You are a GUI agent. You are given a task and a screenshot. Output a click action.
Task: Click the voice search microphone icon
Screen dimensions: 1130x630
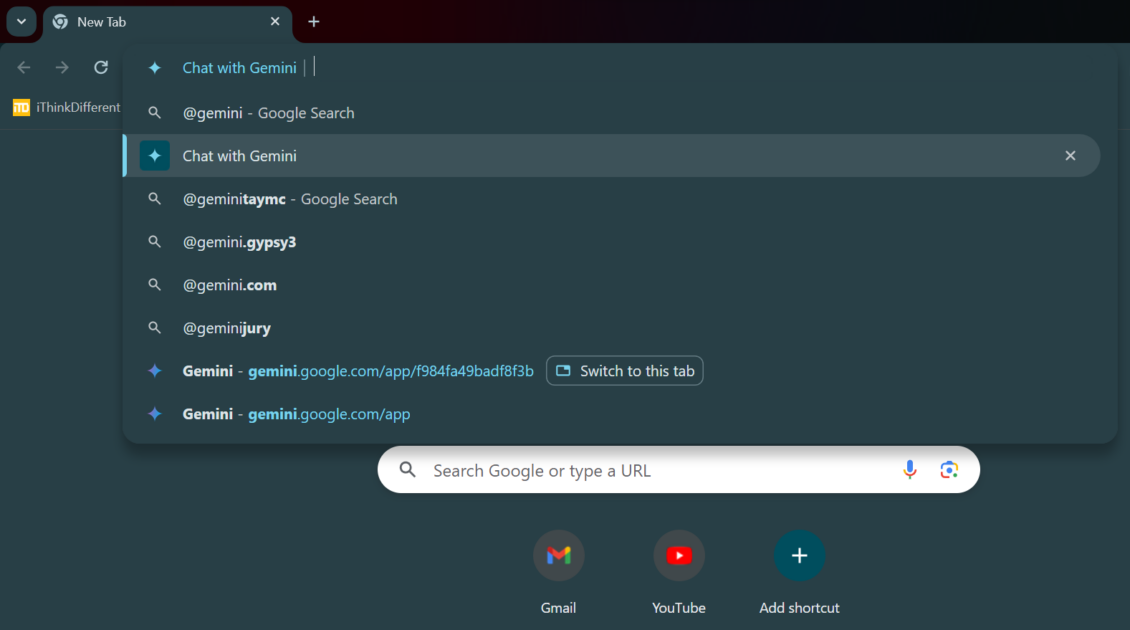(x=909, y=470)
